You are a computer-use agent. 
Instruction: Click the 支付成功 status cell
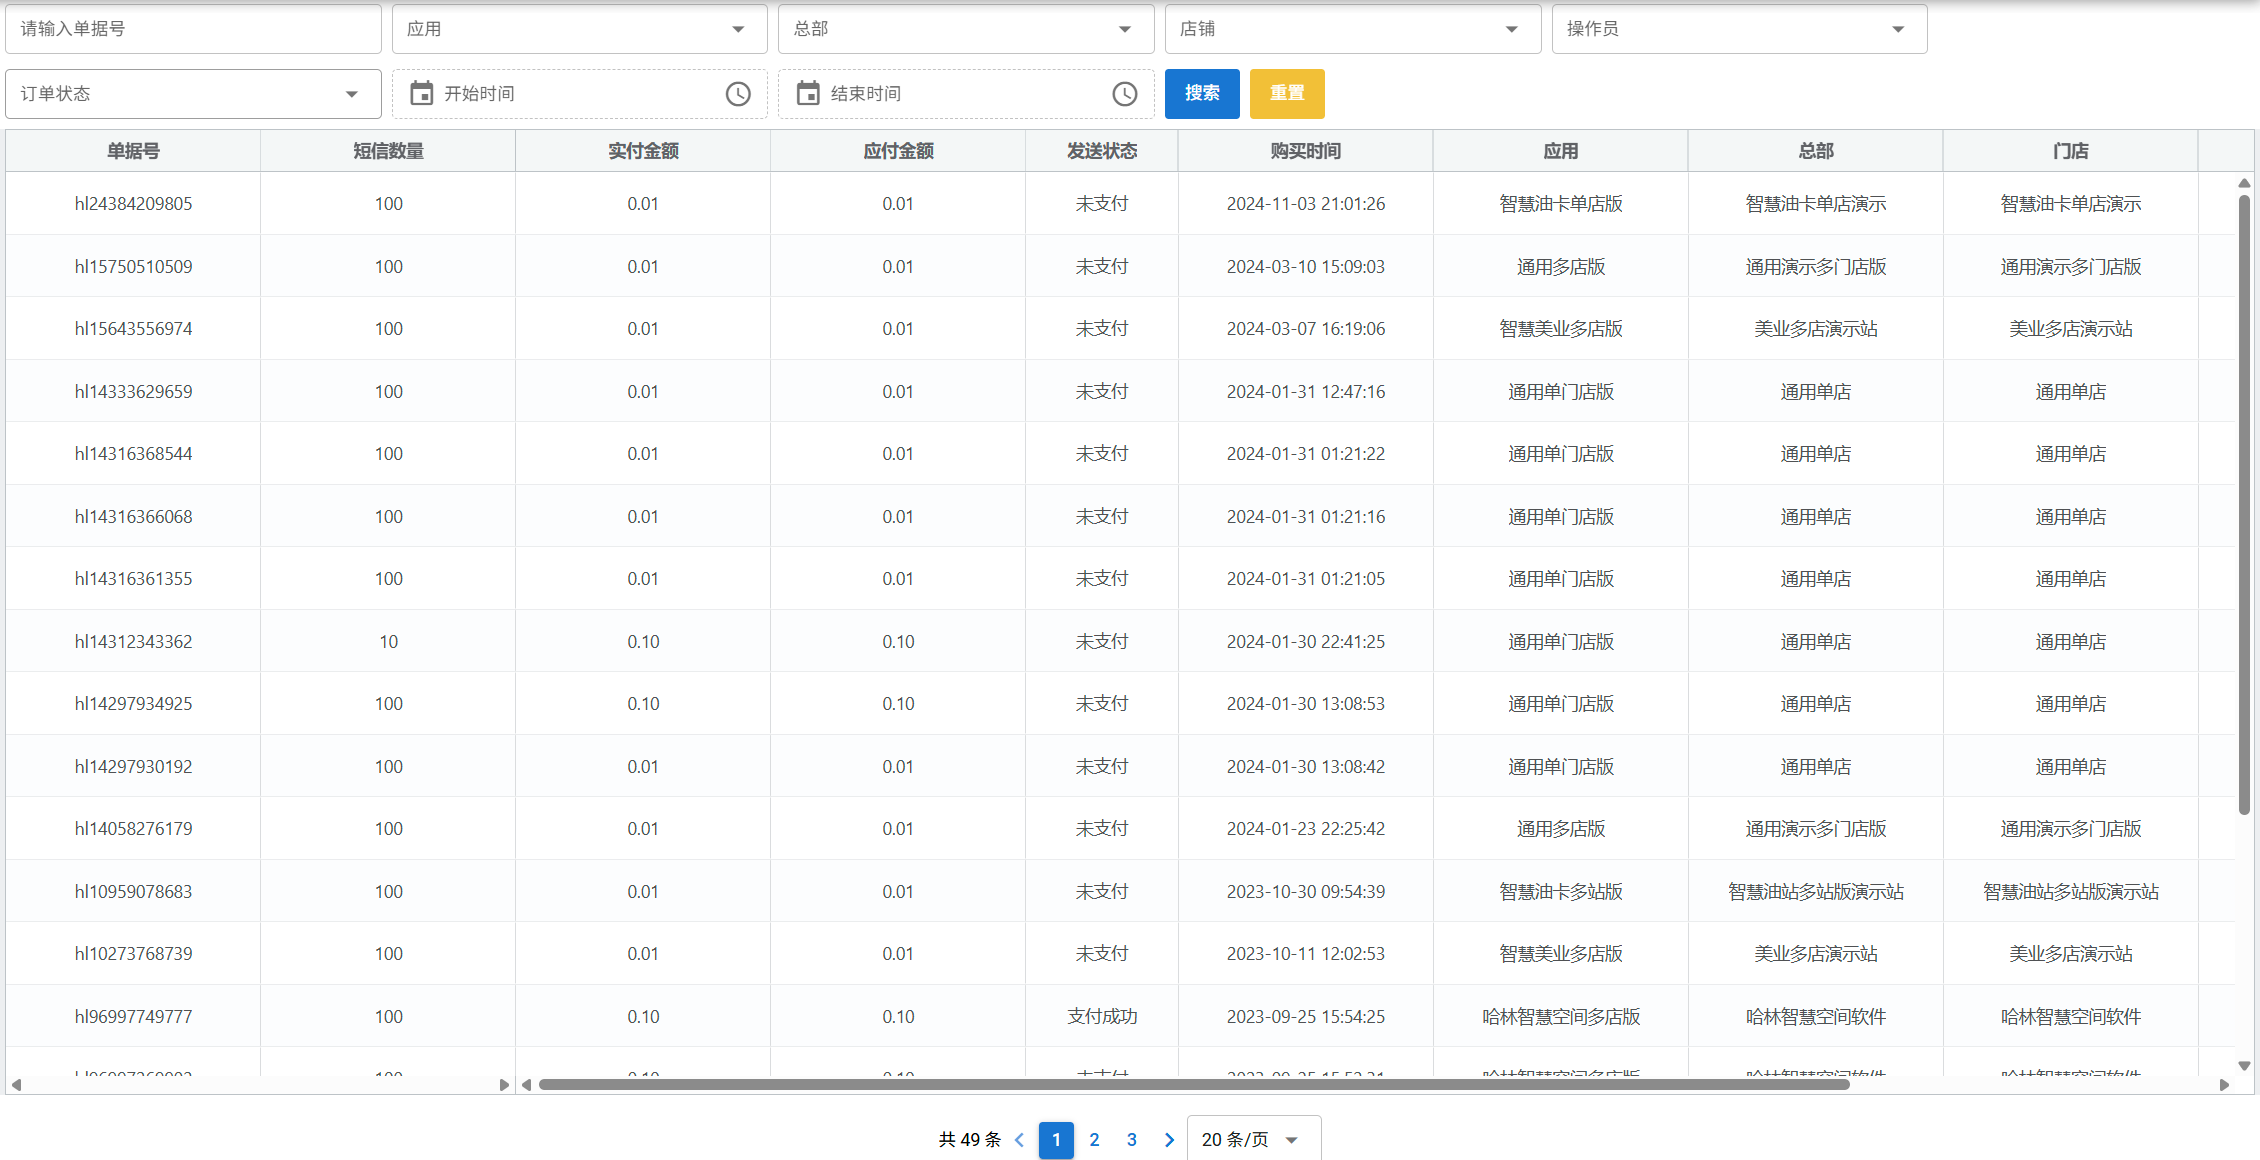[x=1102, y=1017]
